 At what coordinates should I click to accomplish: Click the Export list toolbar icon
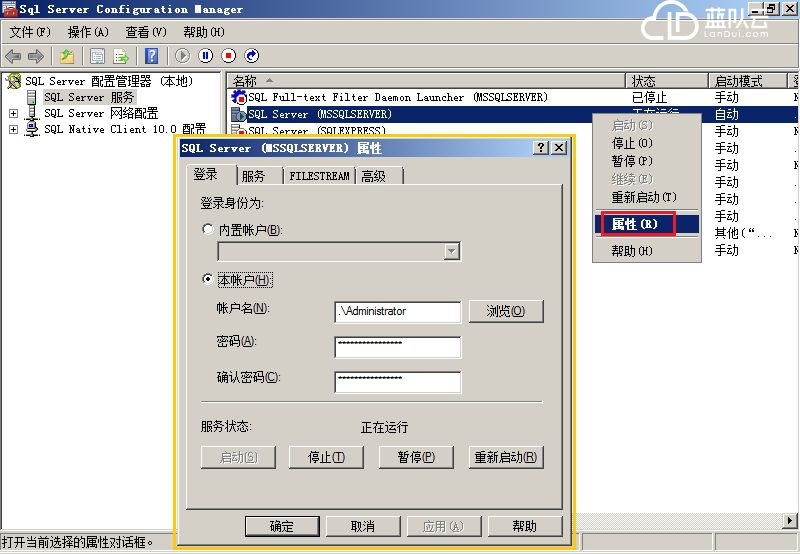[121, 56]
